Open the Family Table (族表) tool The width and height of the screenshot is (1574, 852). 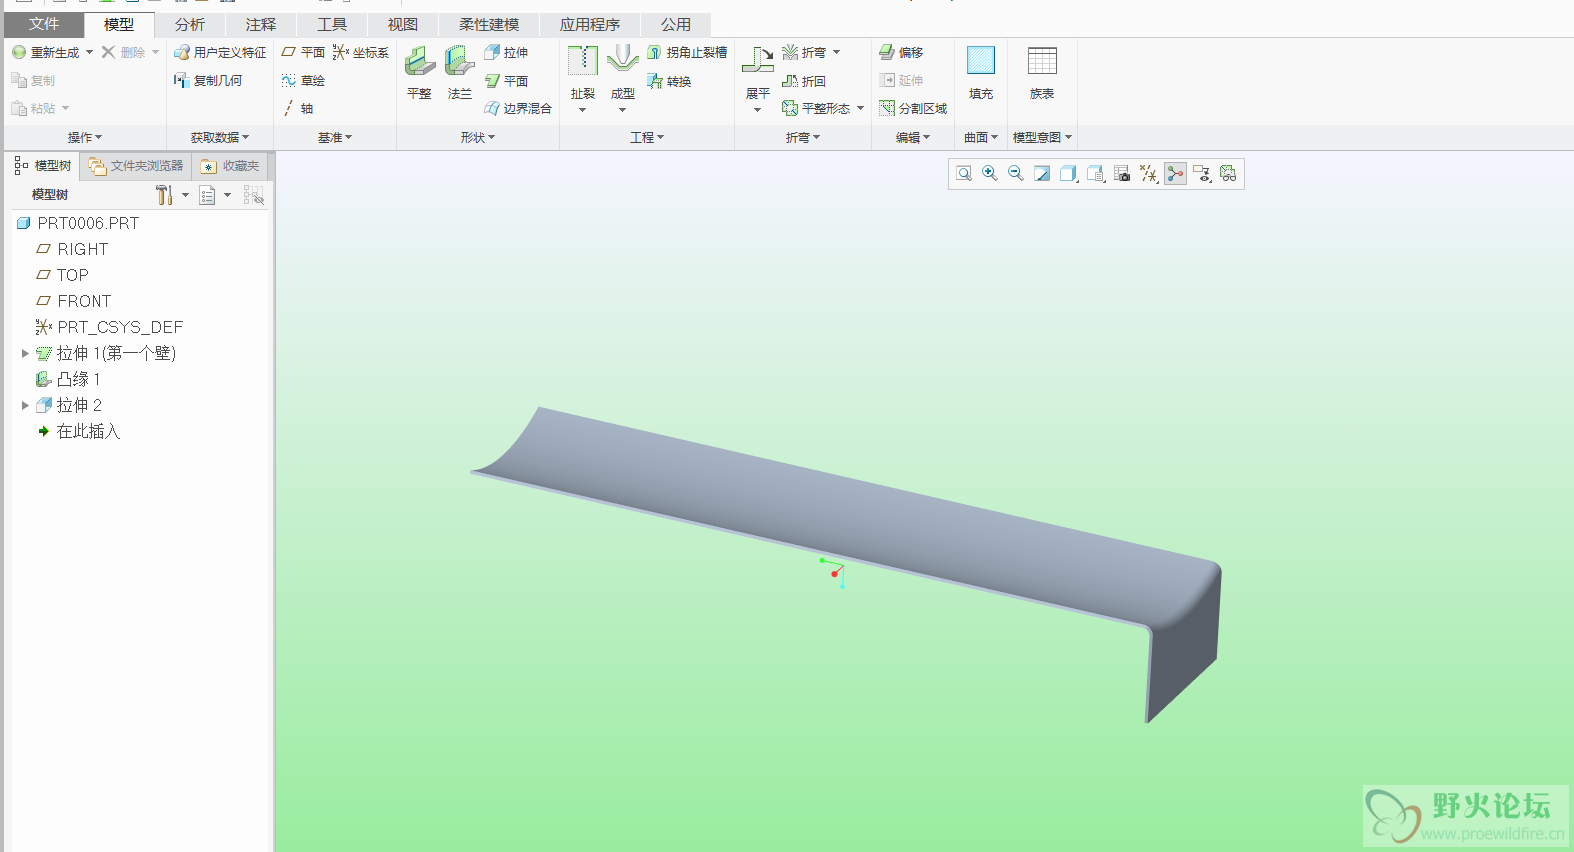[1042, 72]
